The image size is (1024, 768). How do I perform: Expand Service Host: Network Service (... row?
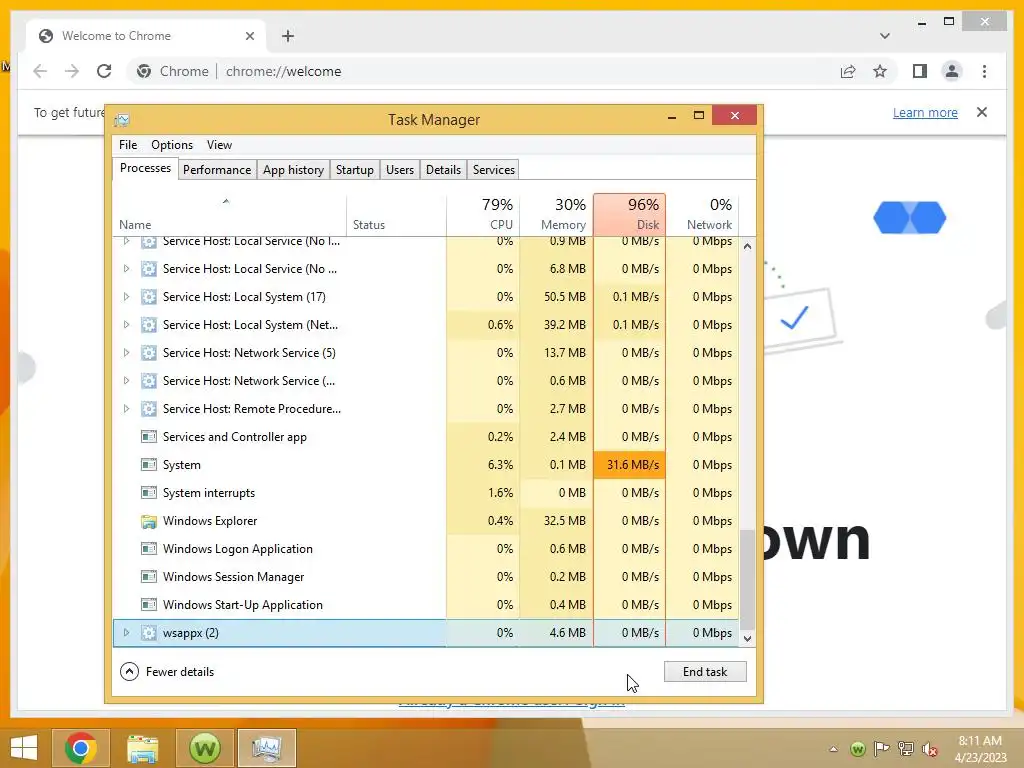click(x=126, y=381)
